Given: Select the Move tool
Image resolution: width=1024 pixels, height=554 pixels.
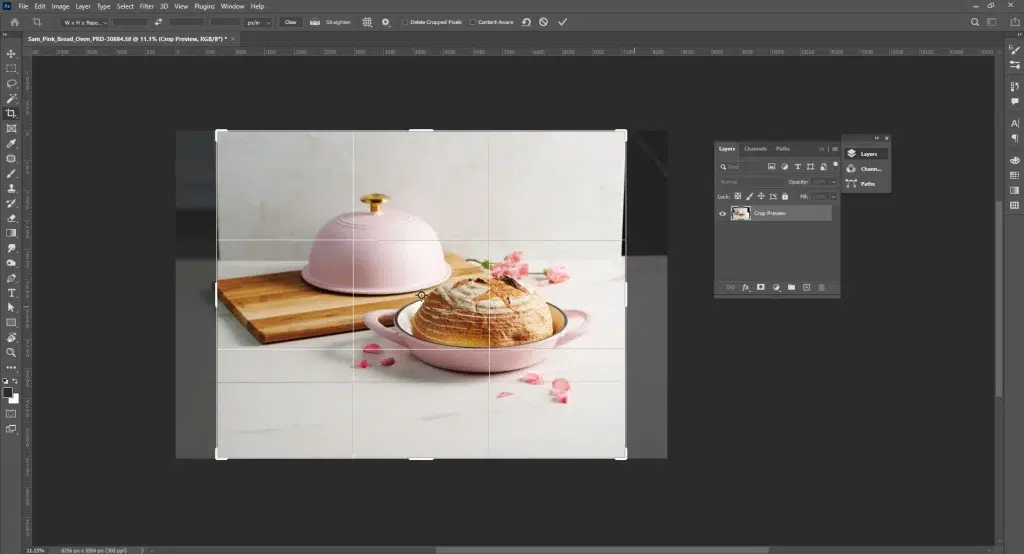Looking at the screenshot, I should [x=11, y=54].
